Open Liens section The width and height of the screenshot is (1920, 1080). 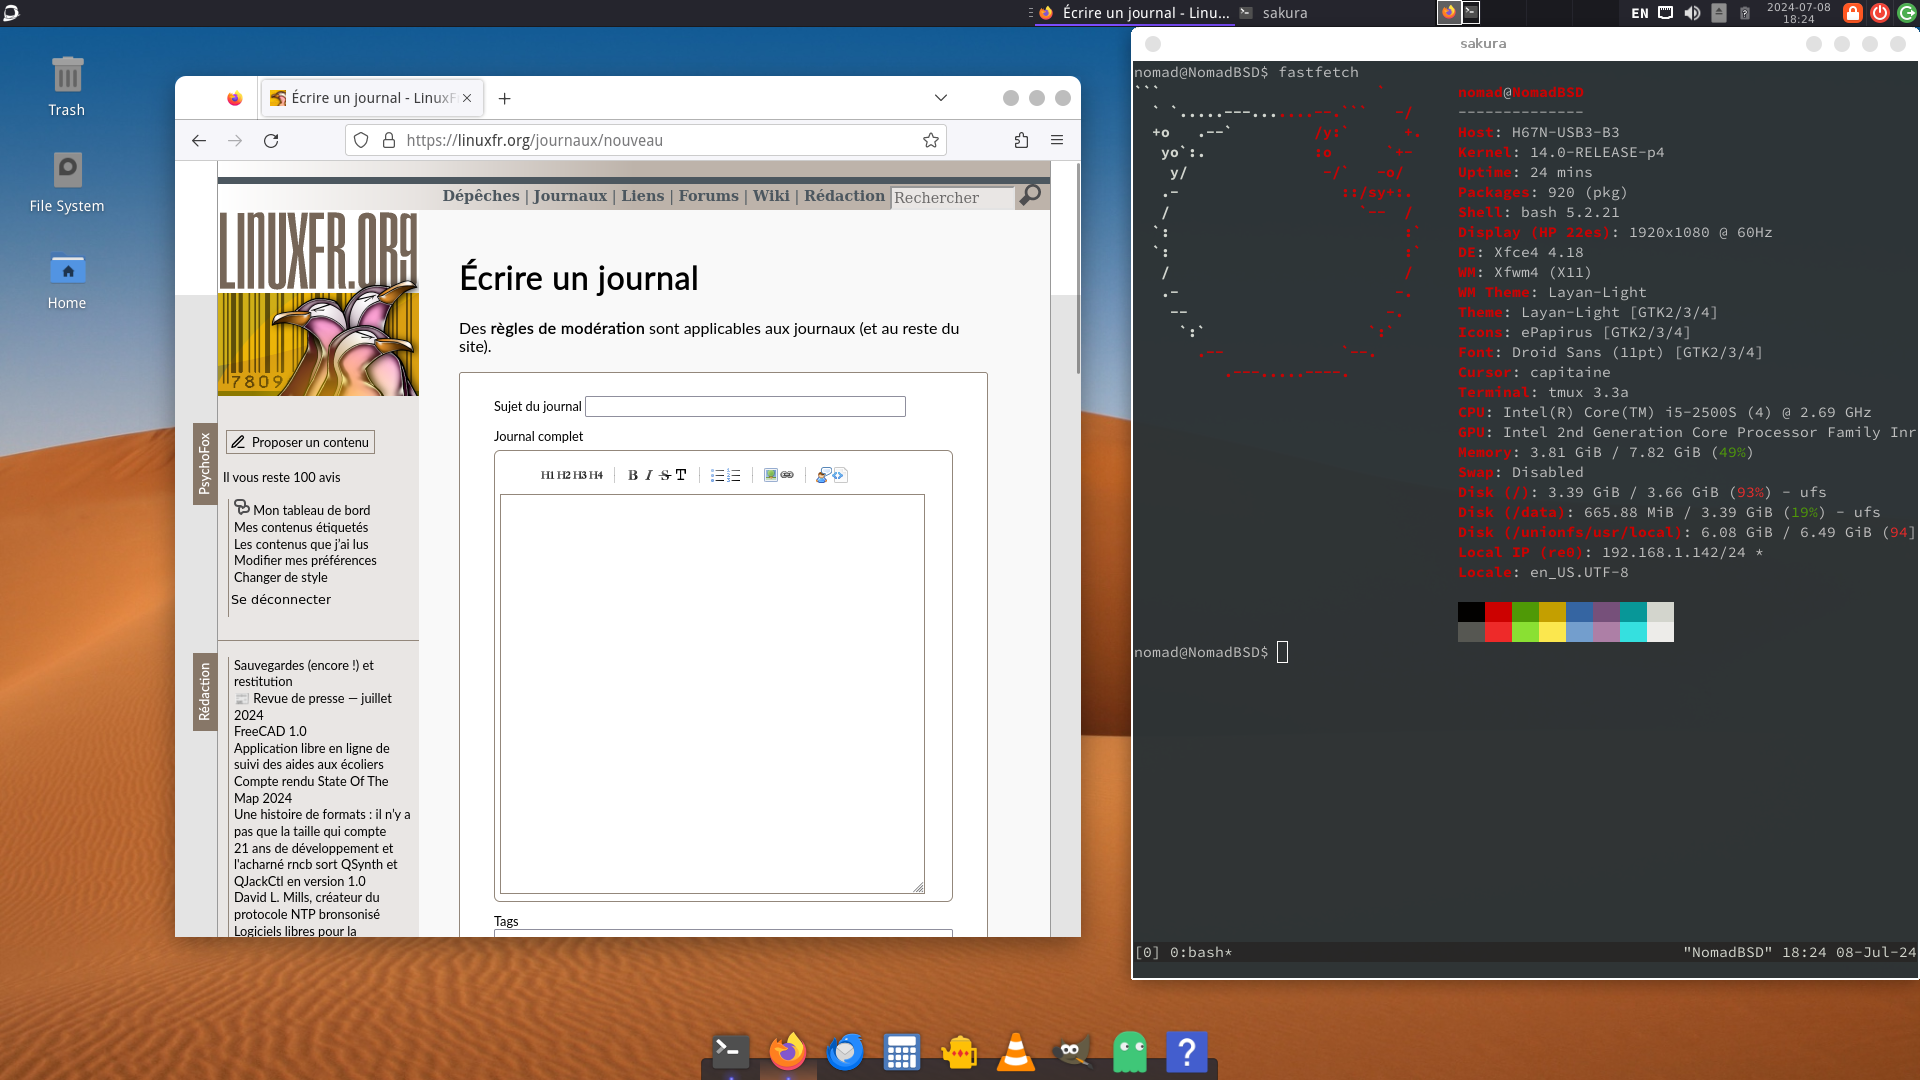(642, 196)
